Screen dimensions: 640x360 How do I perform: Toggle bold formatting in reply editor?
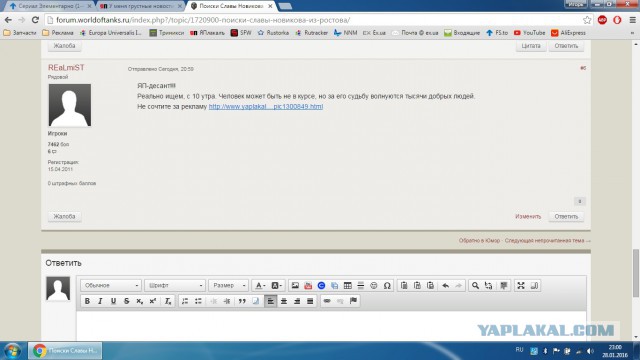coord(87,301)
